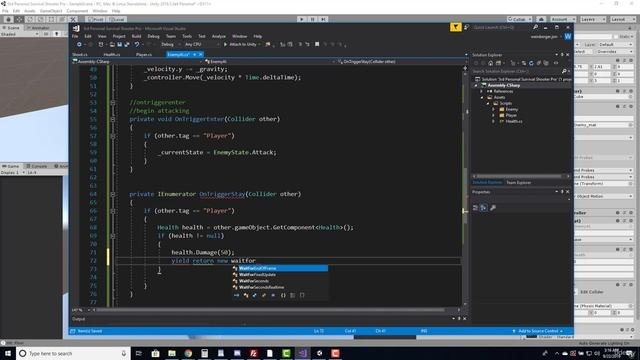The height and width of the screenshot is (360, 640).
Task: Click the Unity Play button
Action: click(x=302, y=19)
